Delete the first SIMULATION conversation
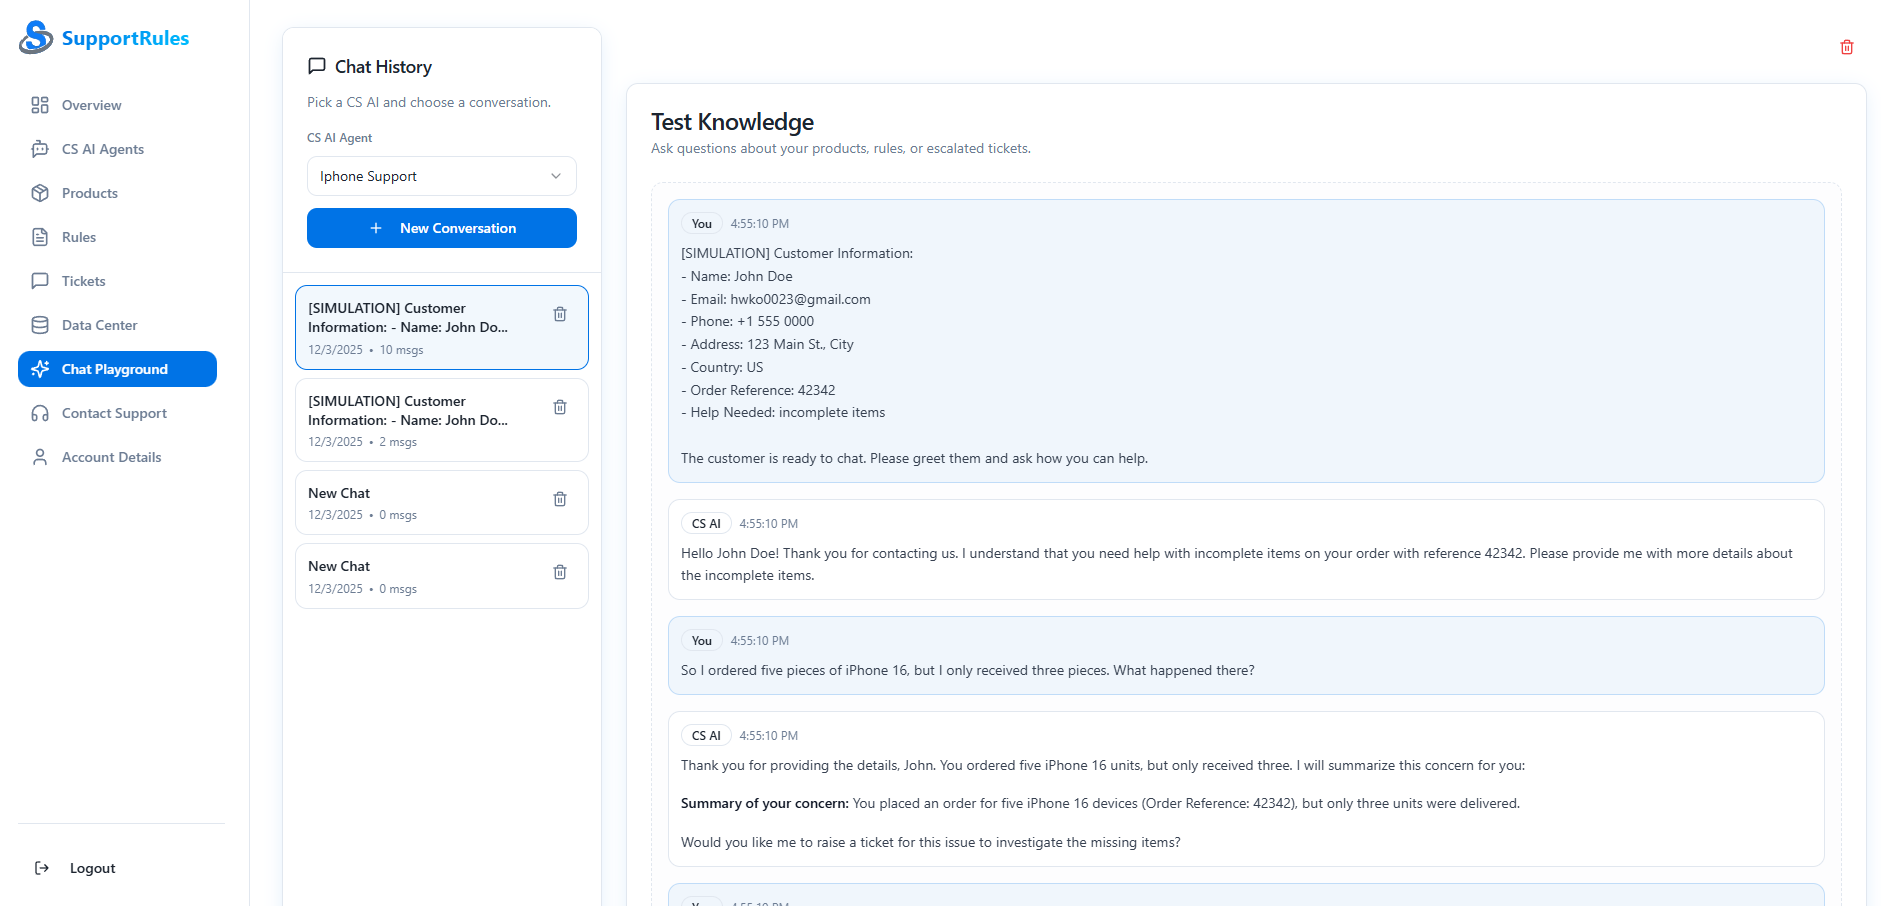Image resolution: width=1881 pixels, height=906 pixels. (x=559, y=313)
